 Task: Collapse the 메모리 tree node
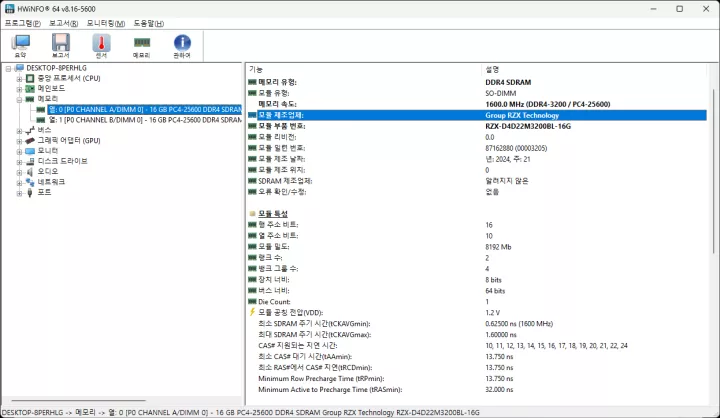[19, 99]
